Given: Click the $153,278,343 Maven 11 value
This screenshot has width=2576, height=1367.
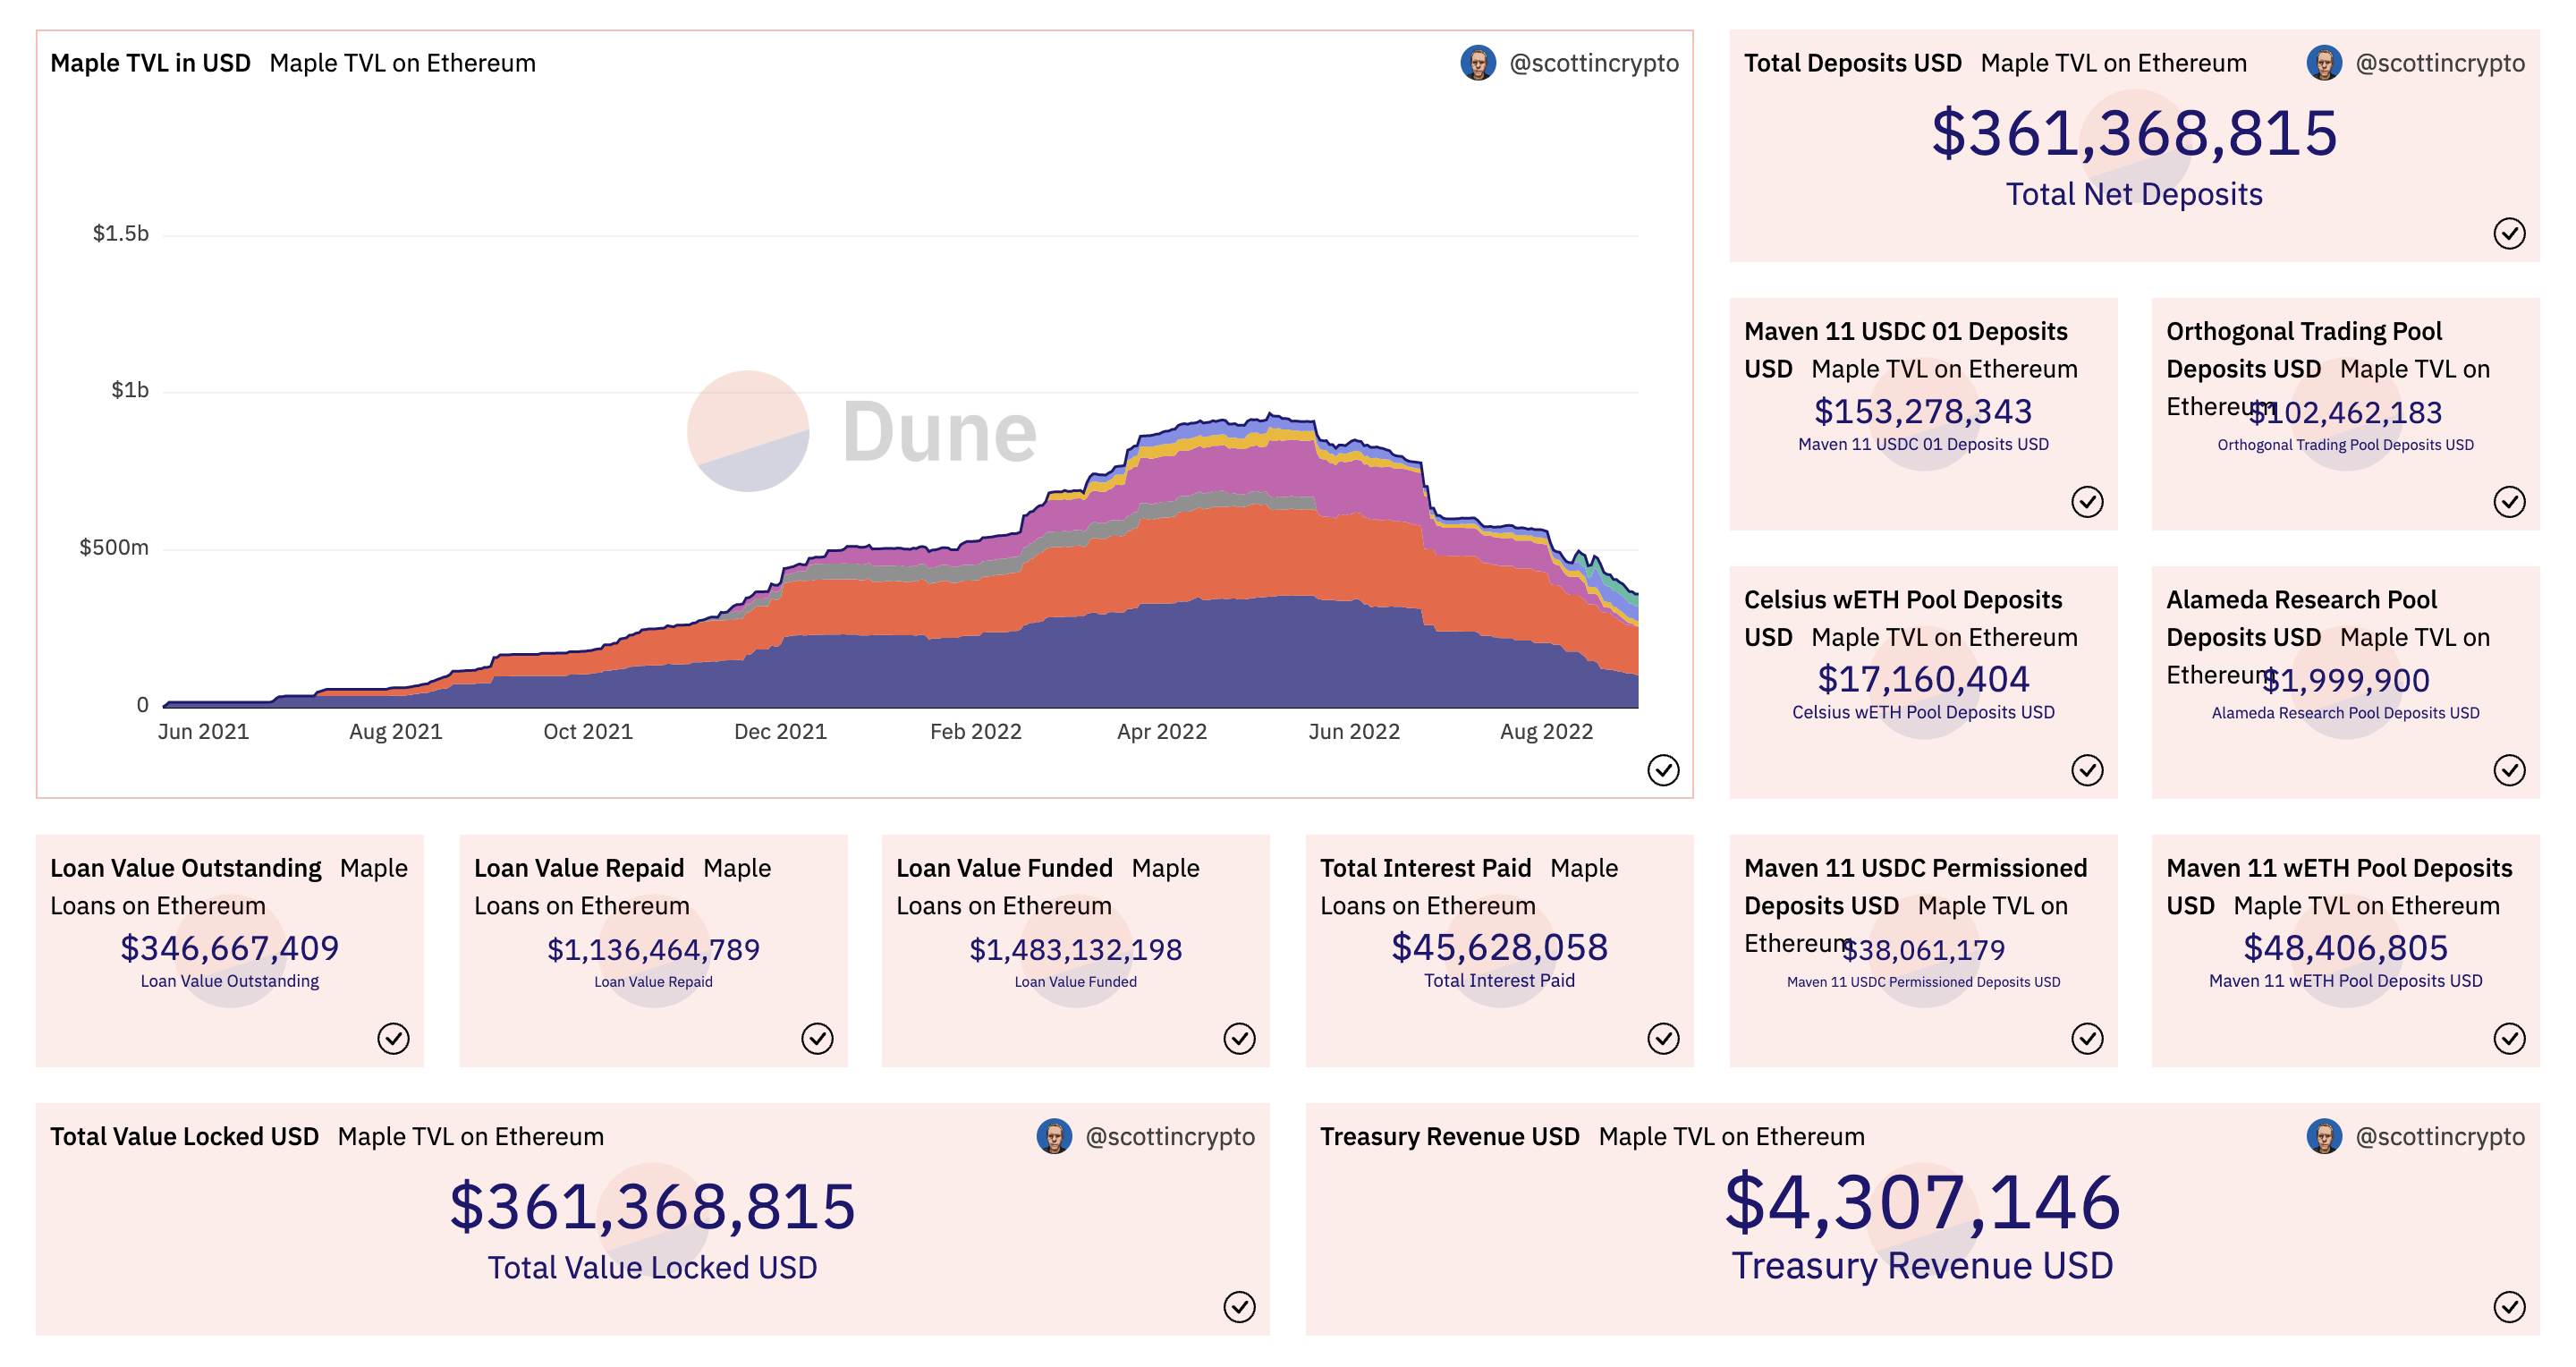Looking at the screenshot, I should point(1923,411).
